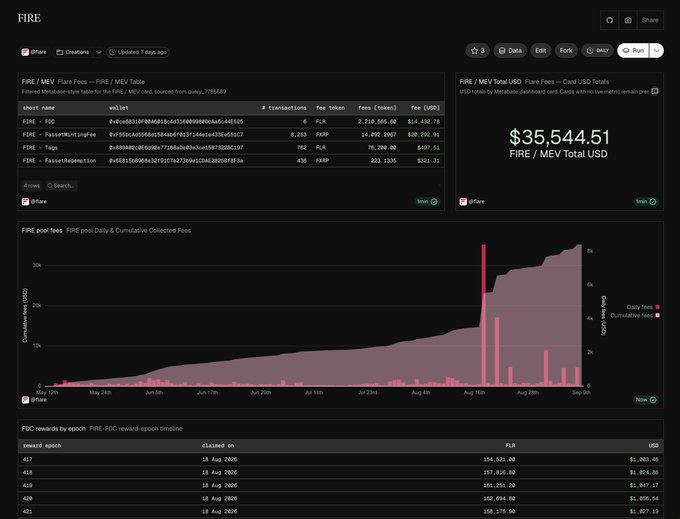Sort by the short name column header
Viewport: 680px width, 519px height.
click(x=39, y=108)
